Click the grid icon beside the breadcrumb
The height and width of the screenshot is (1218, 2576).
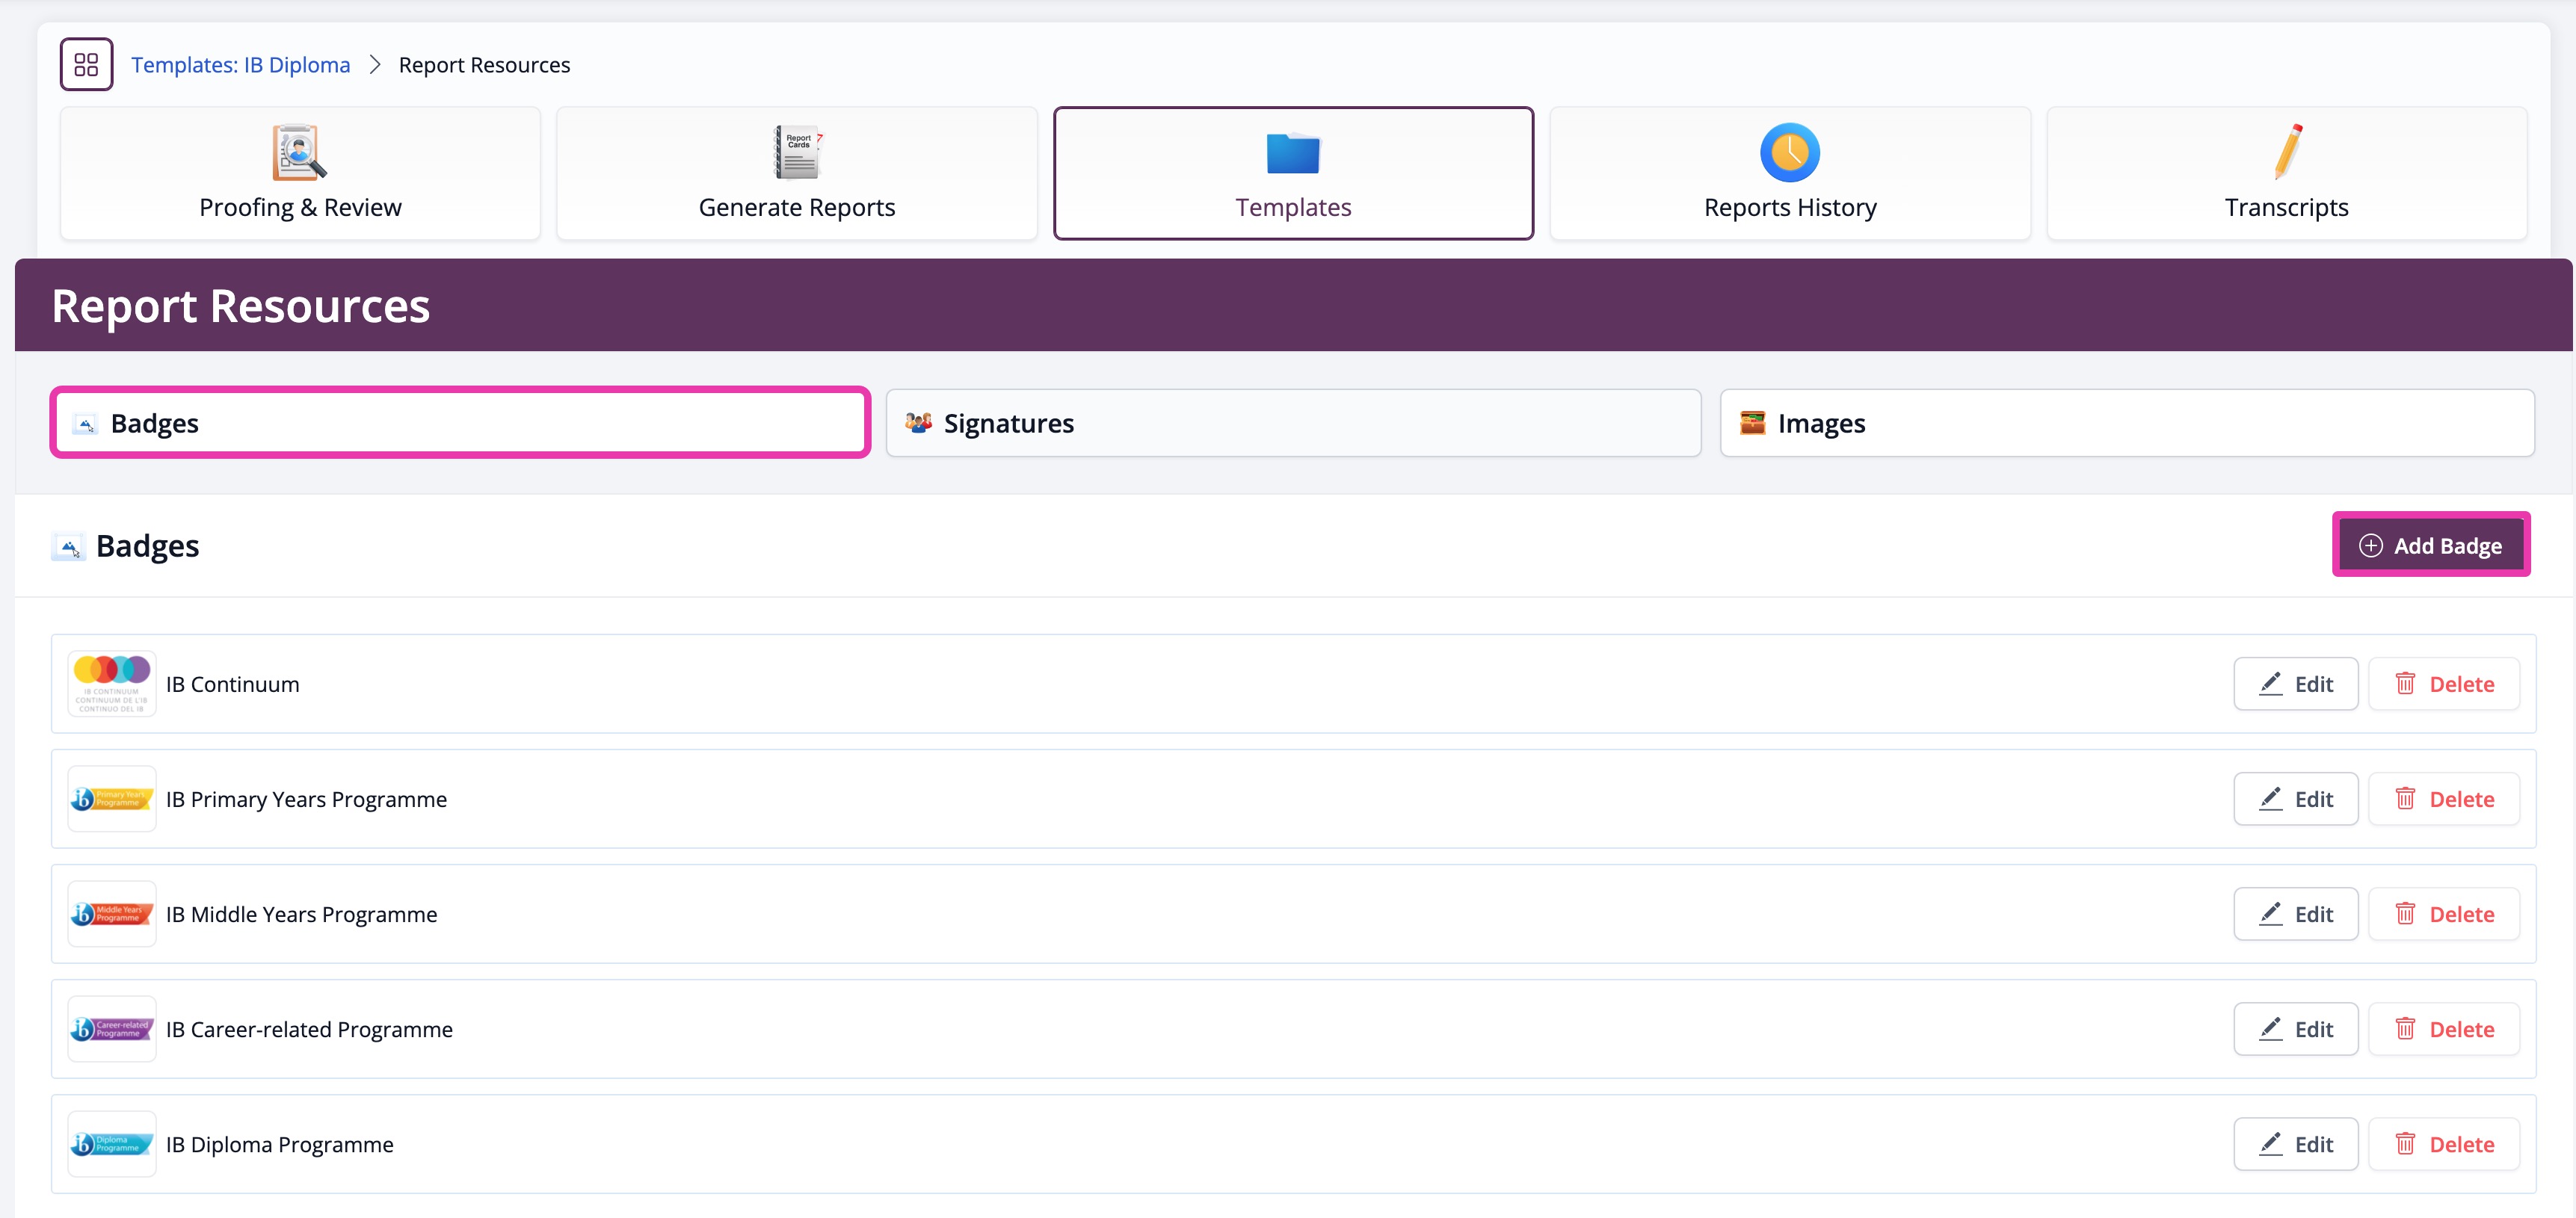86,64
